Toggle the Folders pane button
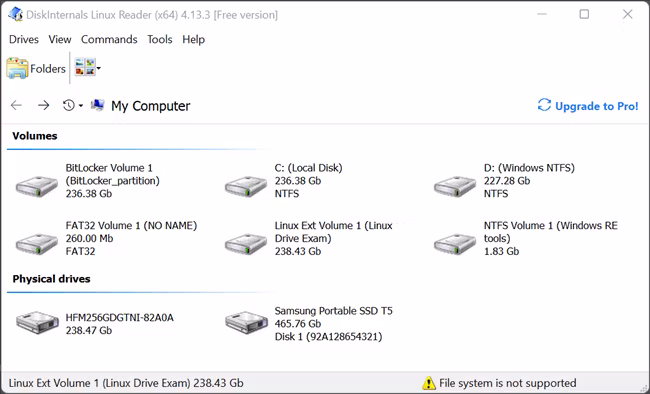This screenshot has width=650, height=394. [36, 68]
